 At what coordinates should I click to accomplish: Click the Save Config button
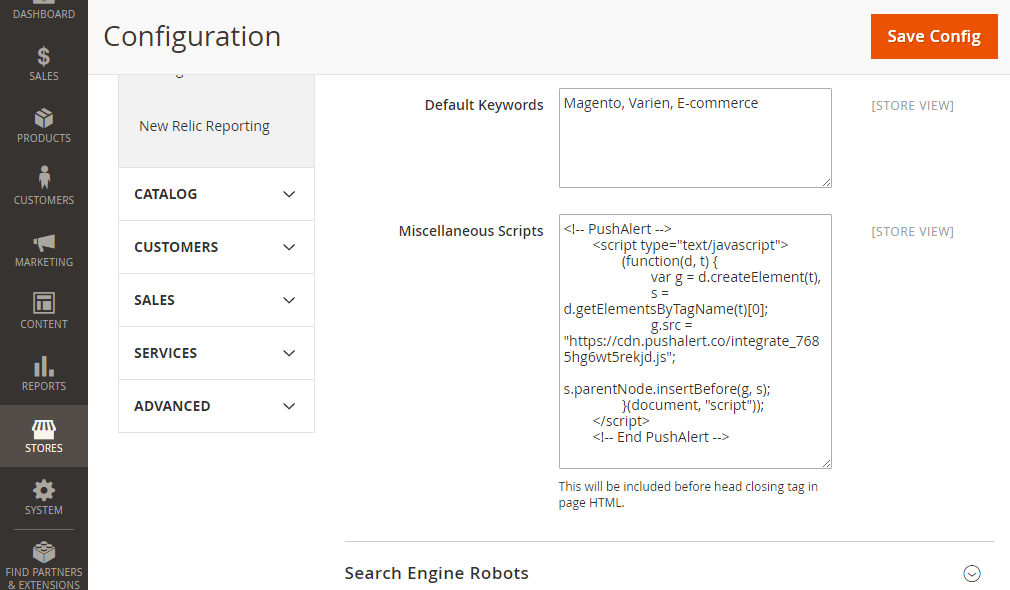pyautogui.click(x=934, y=37)
